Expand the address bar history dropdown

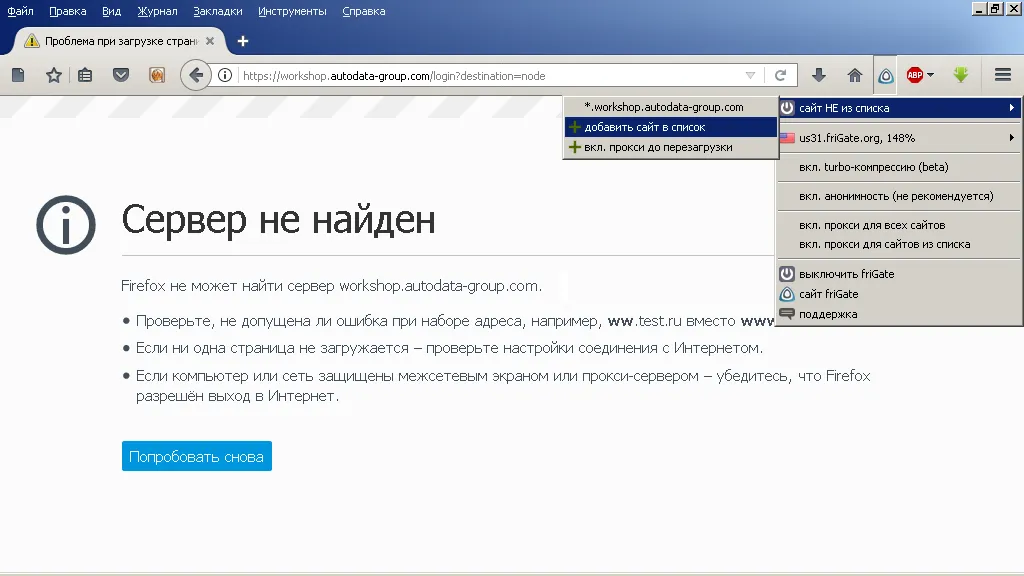point(750,76)
